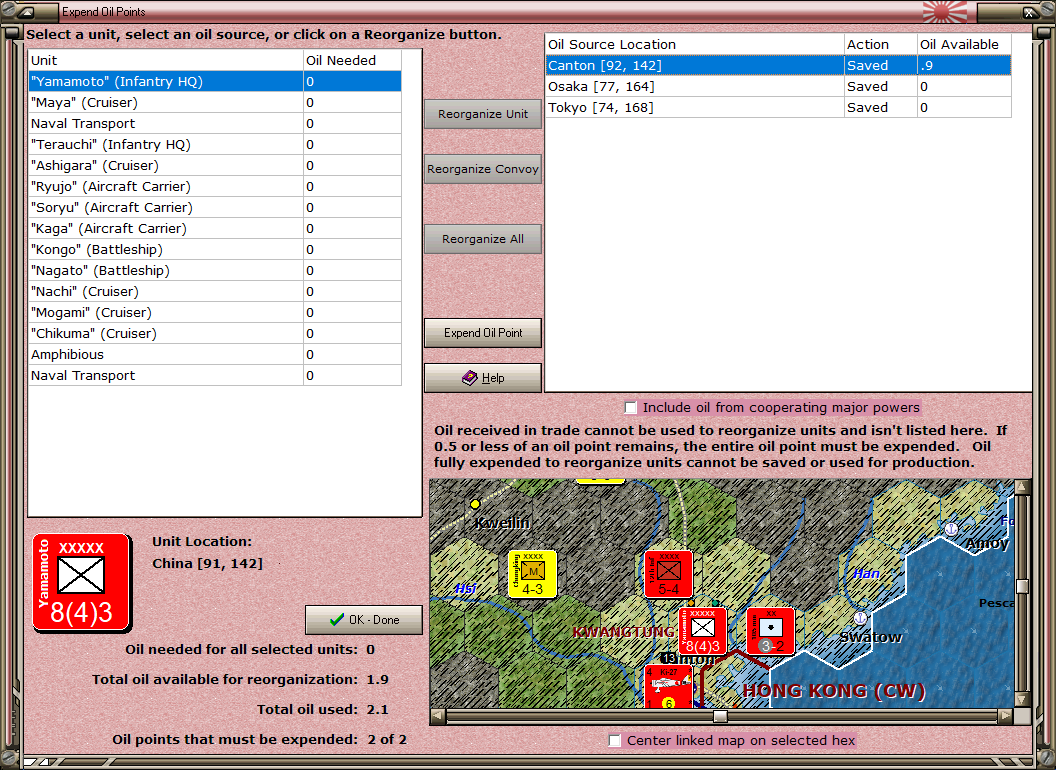Image resolution: width=1056 pixels, height=770 pixels.
Task: Select the red 5-4 infantry unit on map
Action: [x=668, y=574]
